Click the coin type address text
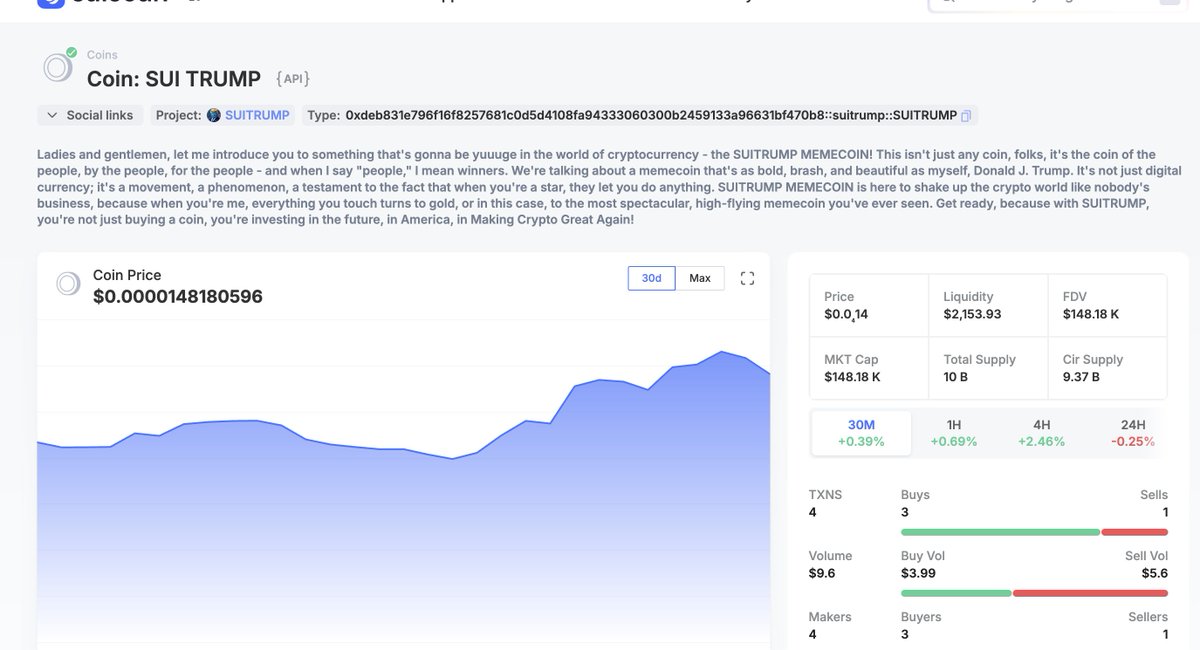Screen dimensions: 1200x650 coord(651,115)
